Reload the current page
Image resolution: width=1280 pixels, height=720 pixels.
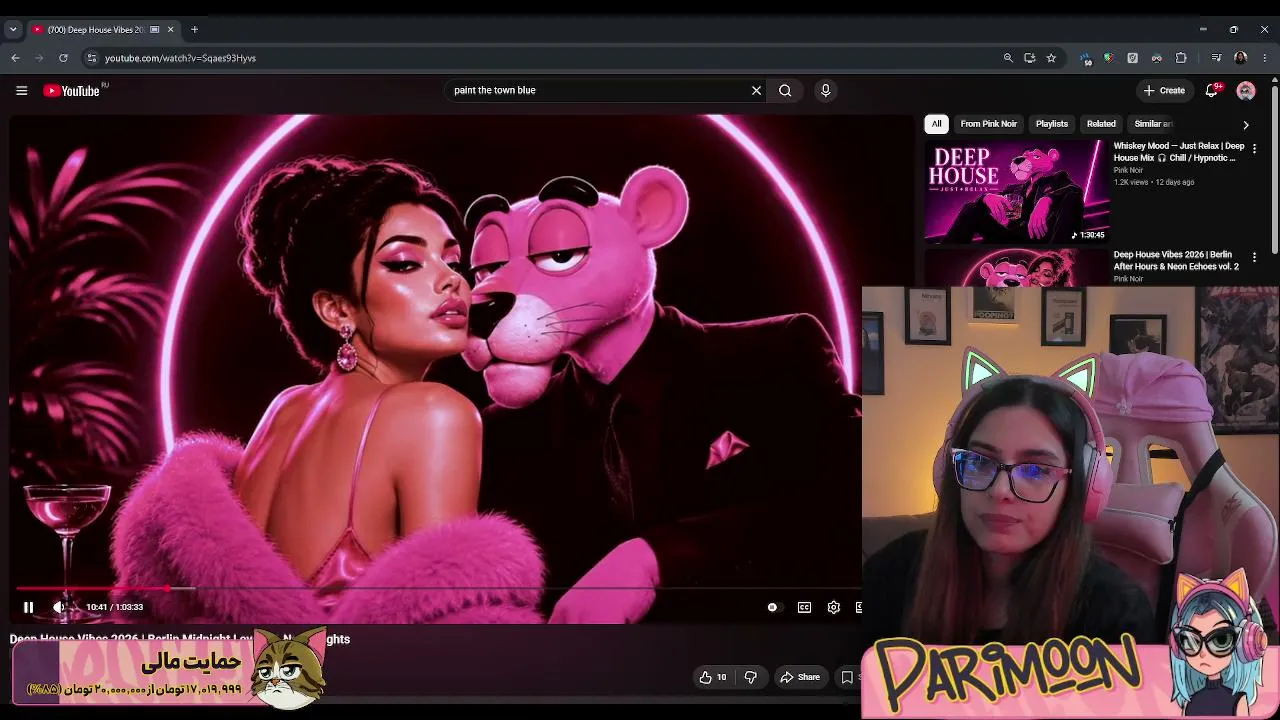point(63,58)
